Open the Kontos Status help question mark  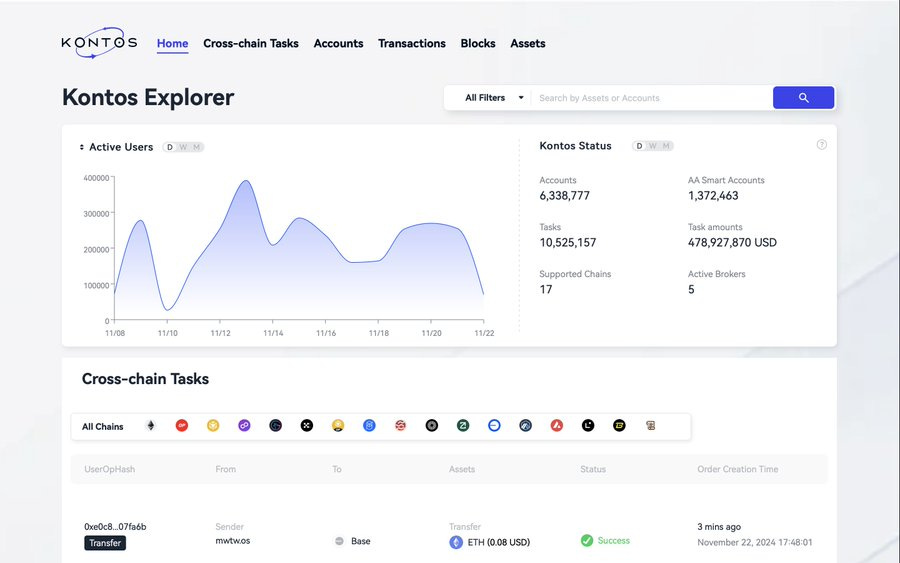[x=821, y=145]
